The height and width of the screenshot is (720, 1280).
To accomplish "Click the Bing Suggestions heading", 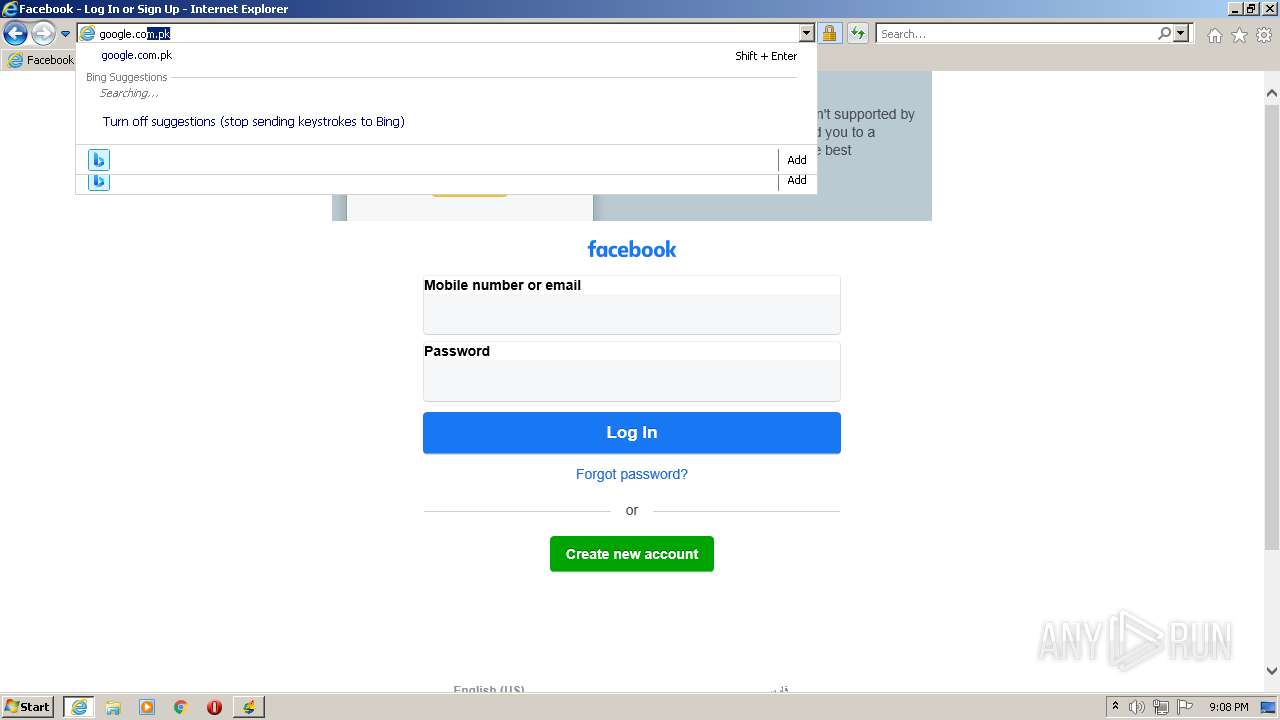I will point(126,77).
